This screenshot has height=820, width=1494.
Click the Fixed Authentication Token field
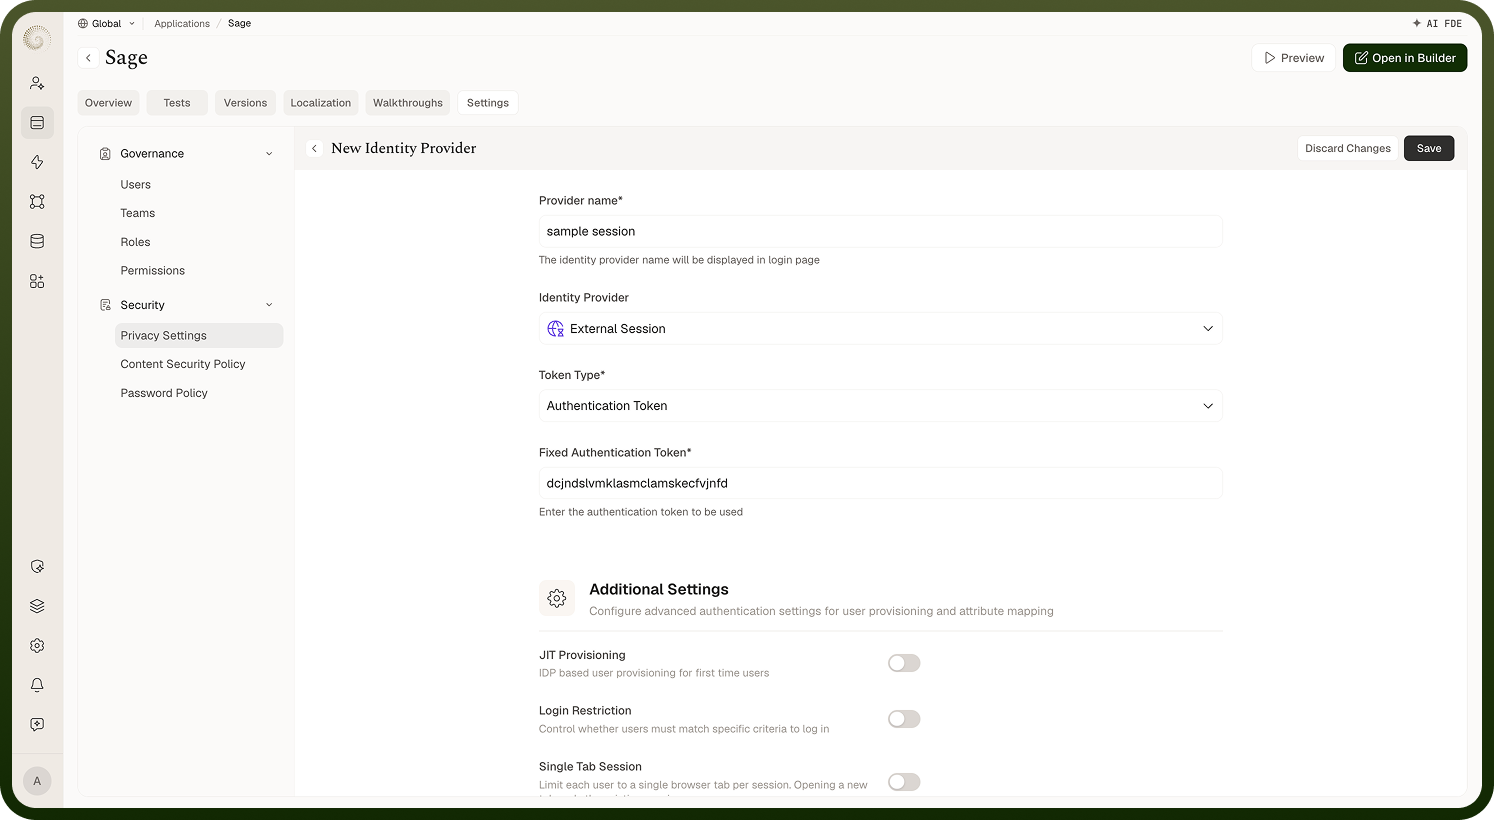(880, 483)
